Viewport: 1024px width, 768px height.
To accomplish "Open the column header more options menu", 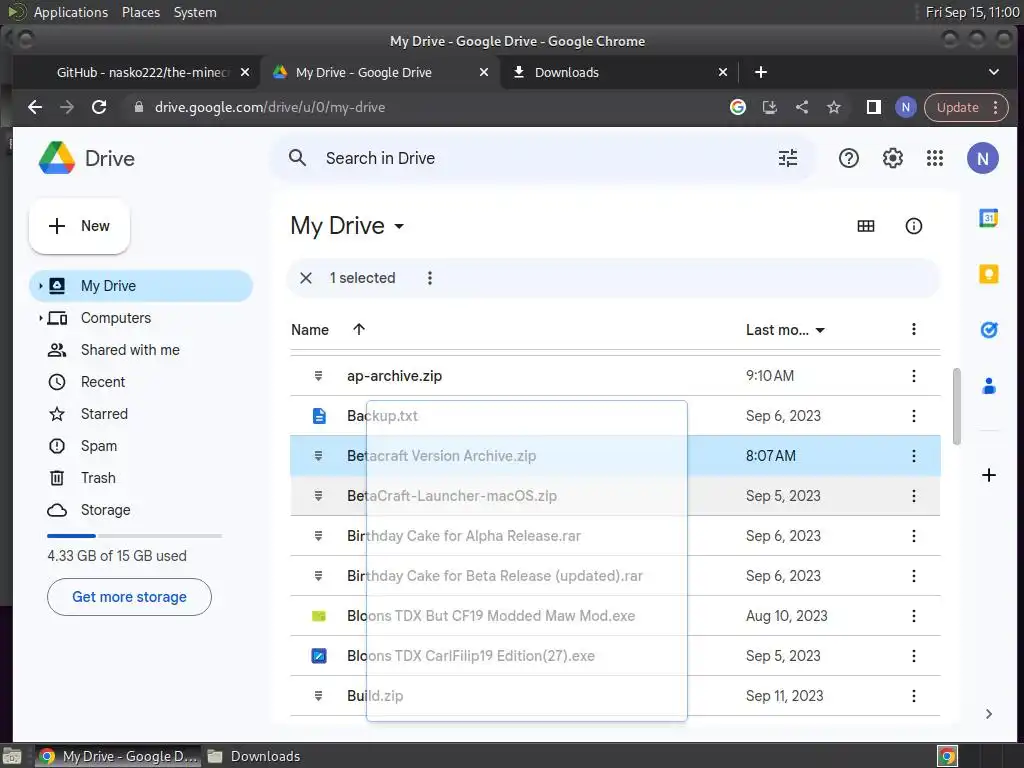I will point(913,329).
